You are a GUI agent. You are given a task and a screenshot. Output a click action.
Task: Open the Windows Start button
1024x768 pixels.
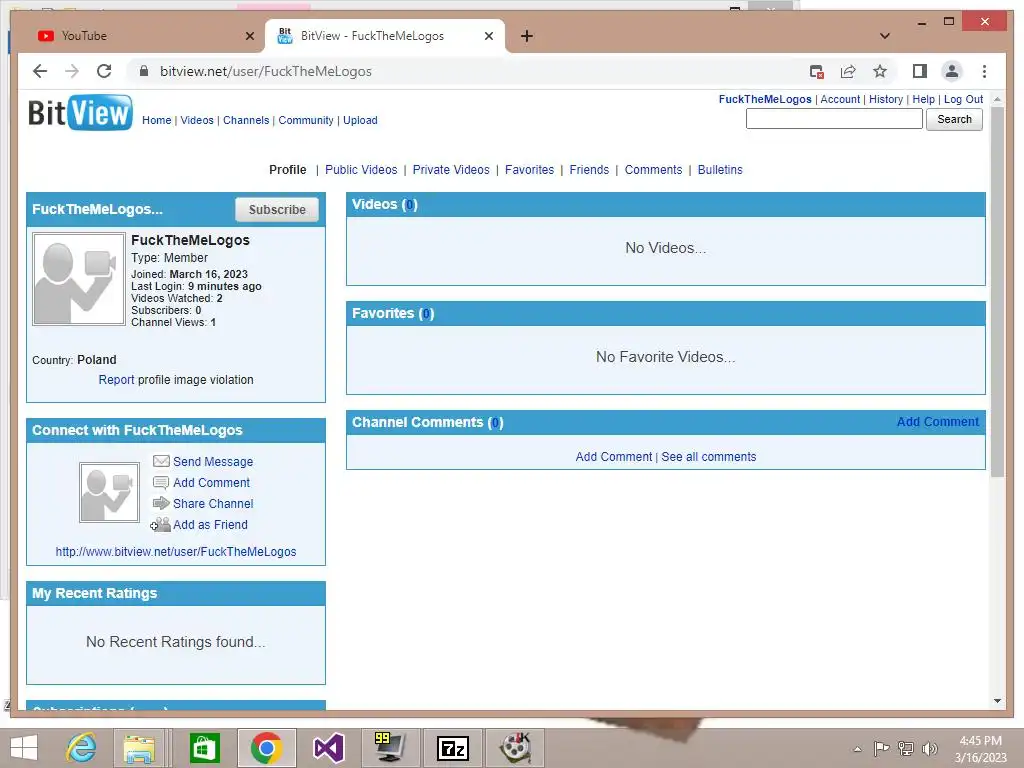click(24, 748)
